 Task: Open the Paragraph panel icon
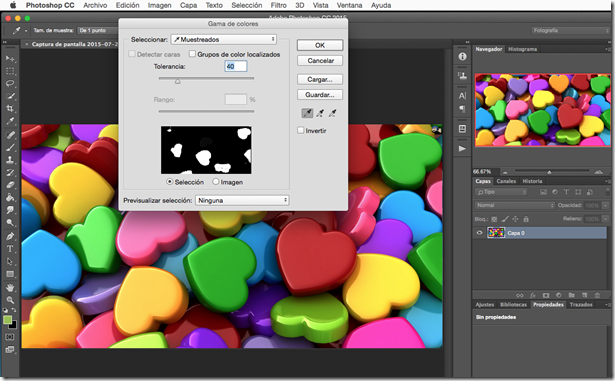click(462, 109)
